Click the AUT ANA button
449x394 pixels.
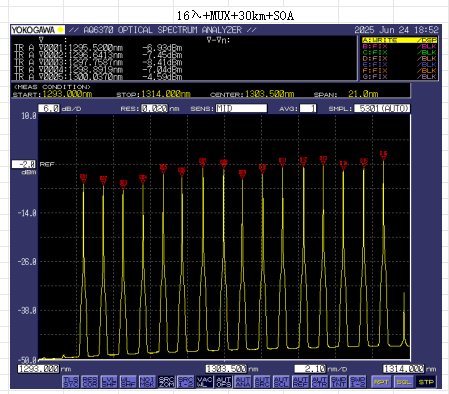243,382
